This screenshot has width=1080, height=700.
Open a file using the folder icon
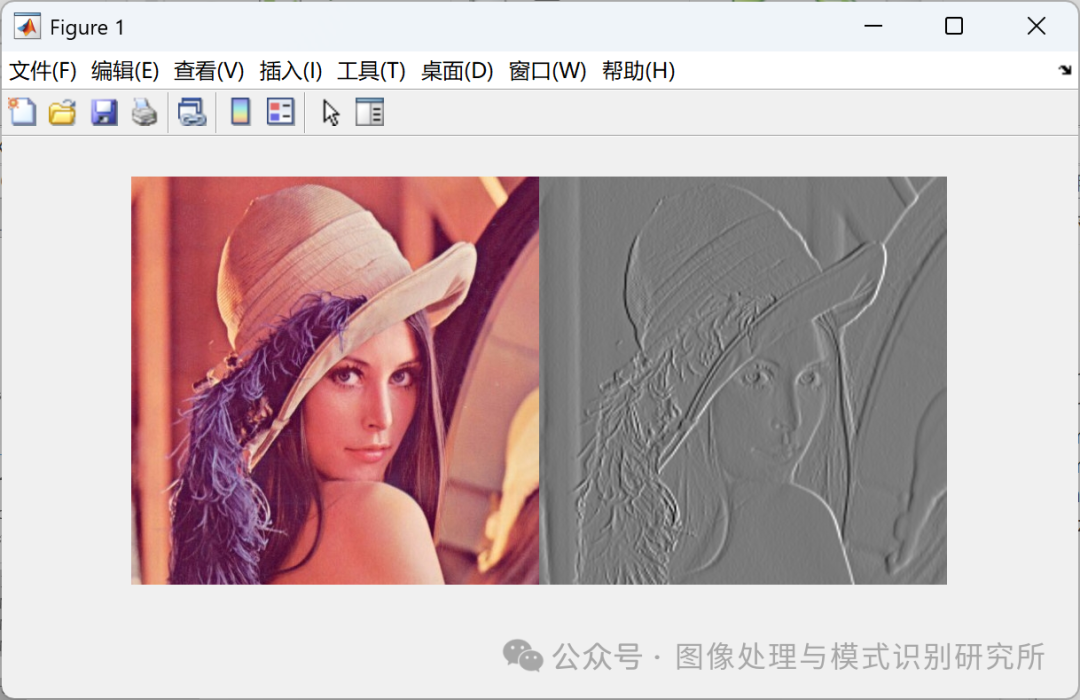(x=63, y=112)
